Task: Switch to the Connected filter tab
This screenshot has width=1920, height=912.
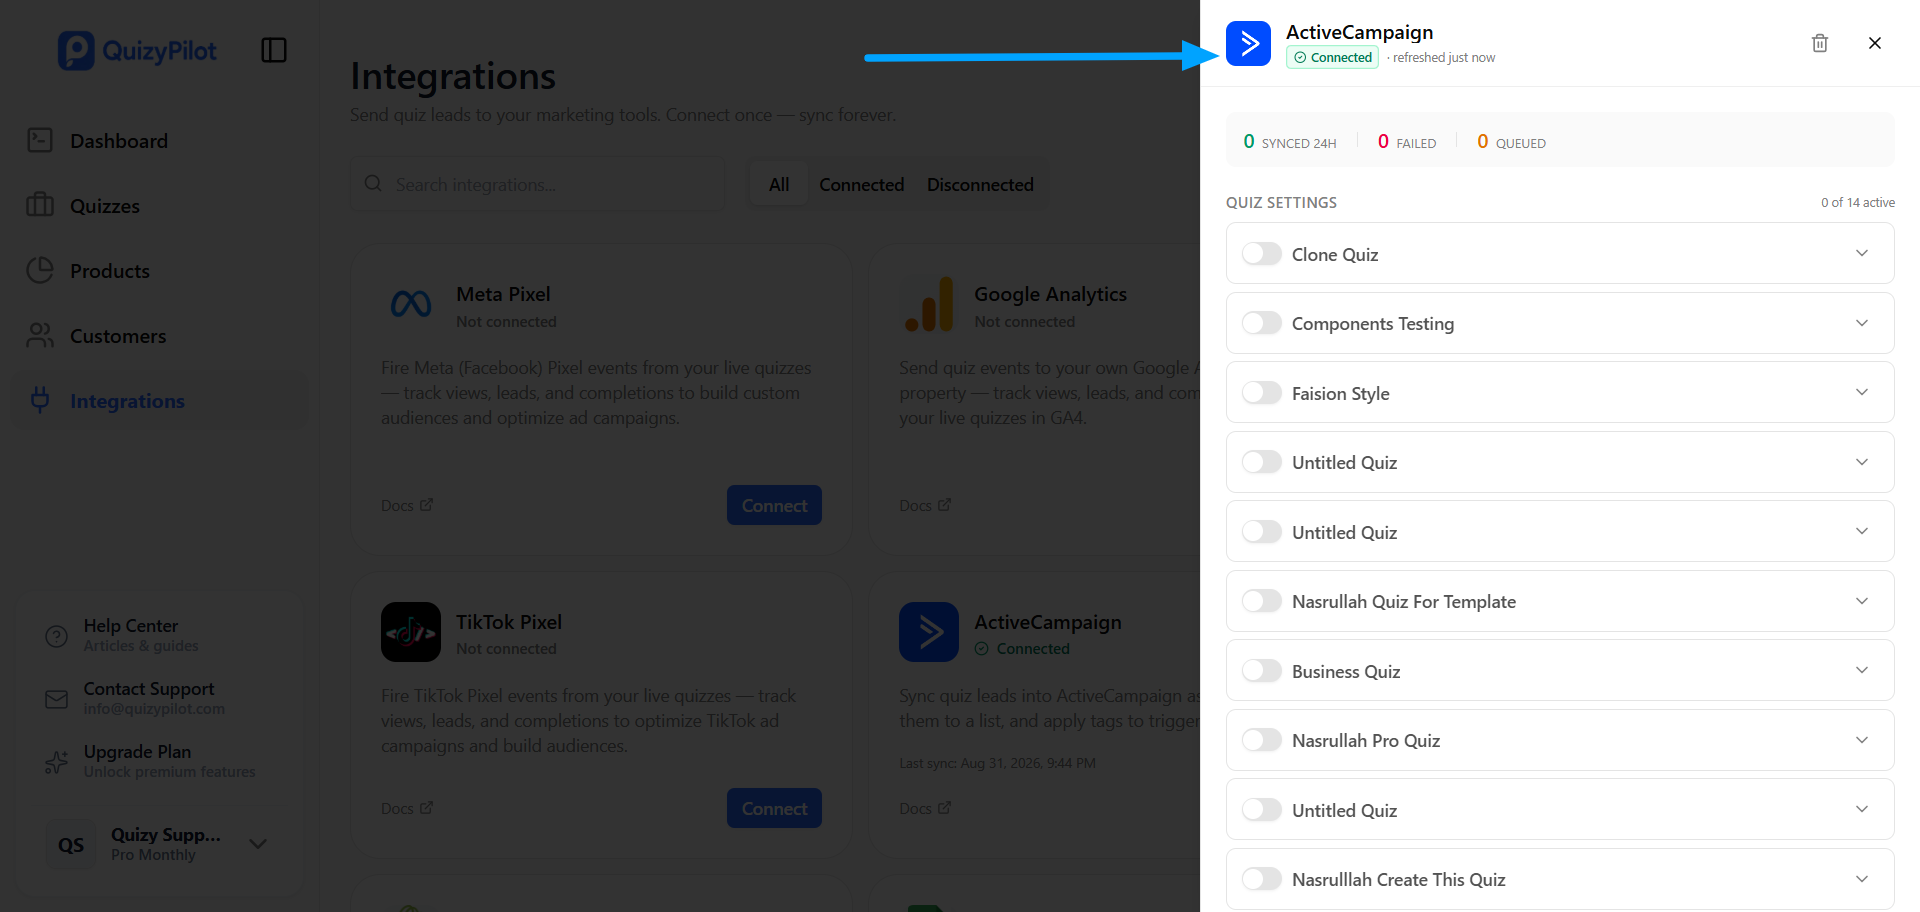Action: click(x=862, y=185)
